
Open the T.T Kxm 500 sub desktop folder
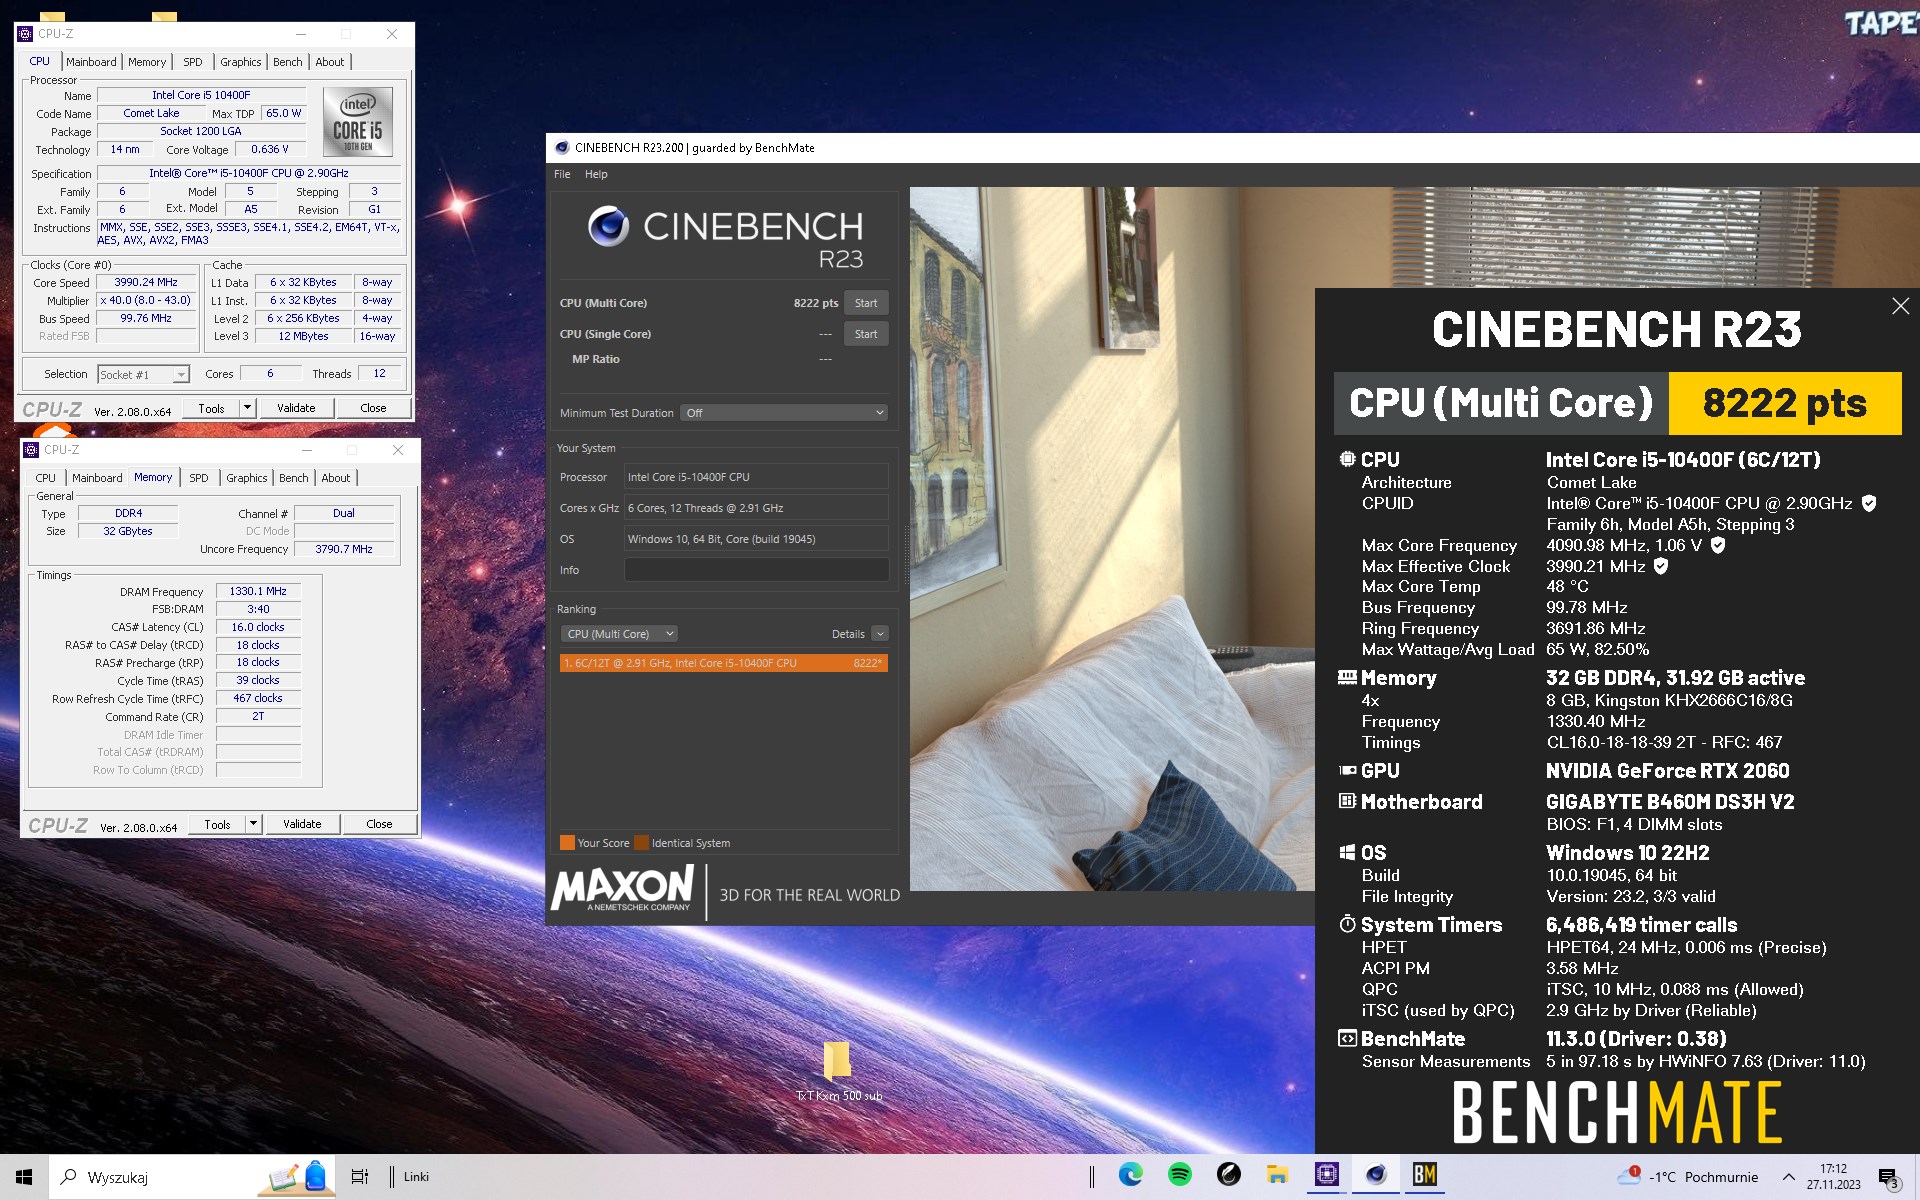coord(838,1072)
